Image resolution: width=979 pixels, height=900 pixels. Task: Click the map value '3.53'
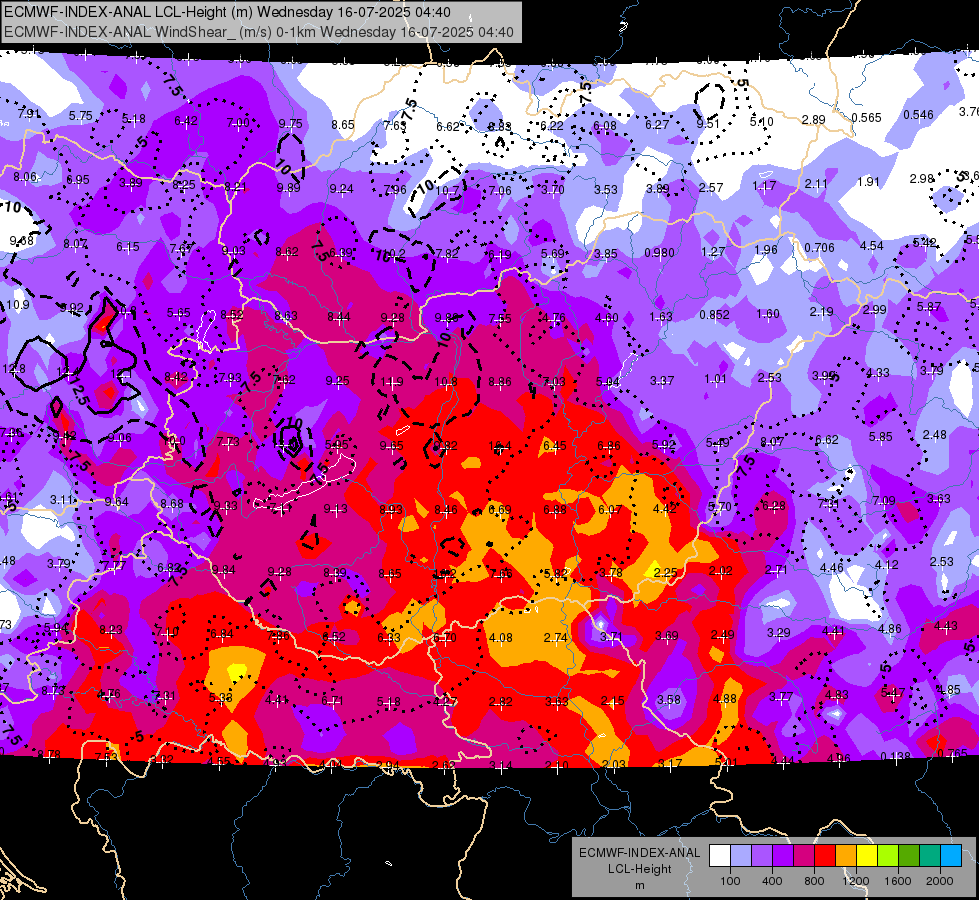606,190
